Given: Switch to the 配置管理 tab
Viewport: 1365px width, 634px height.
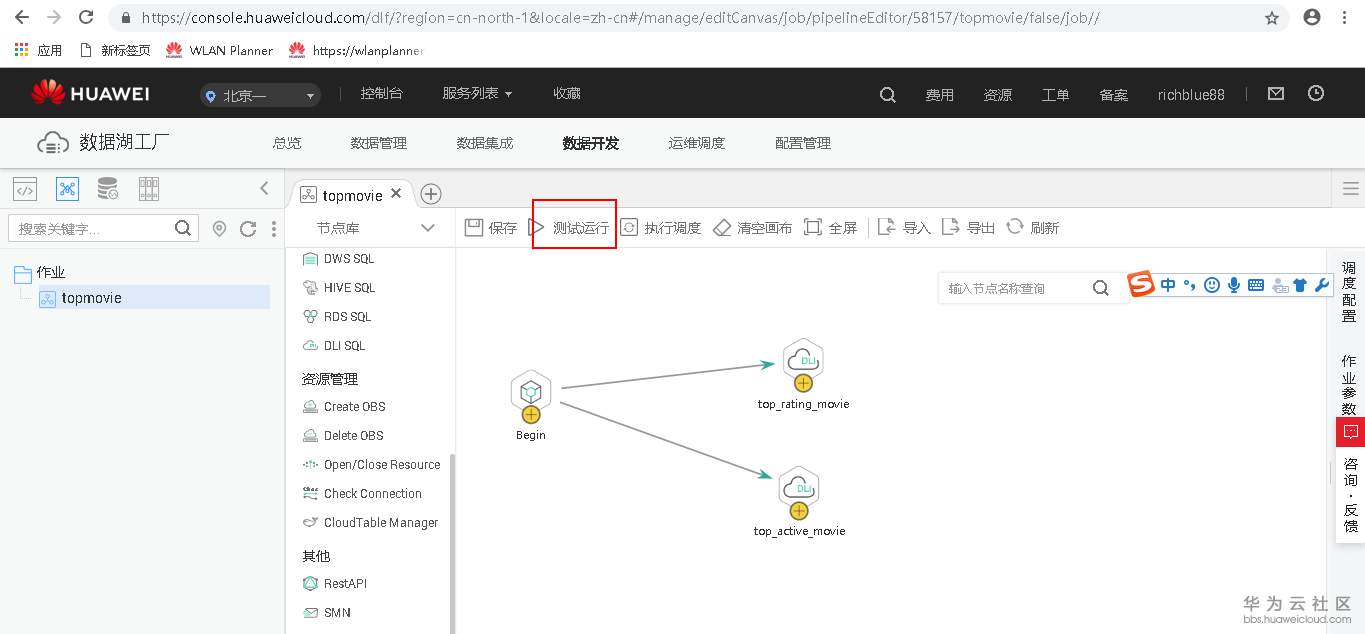Looking at the screenshot, I should (x=802, y=143).
